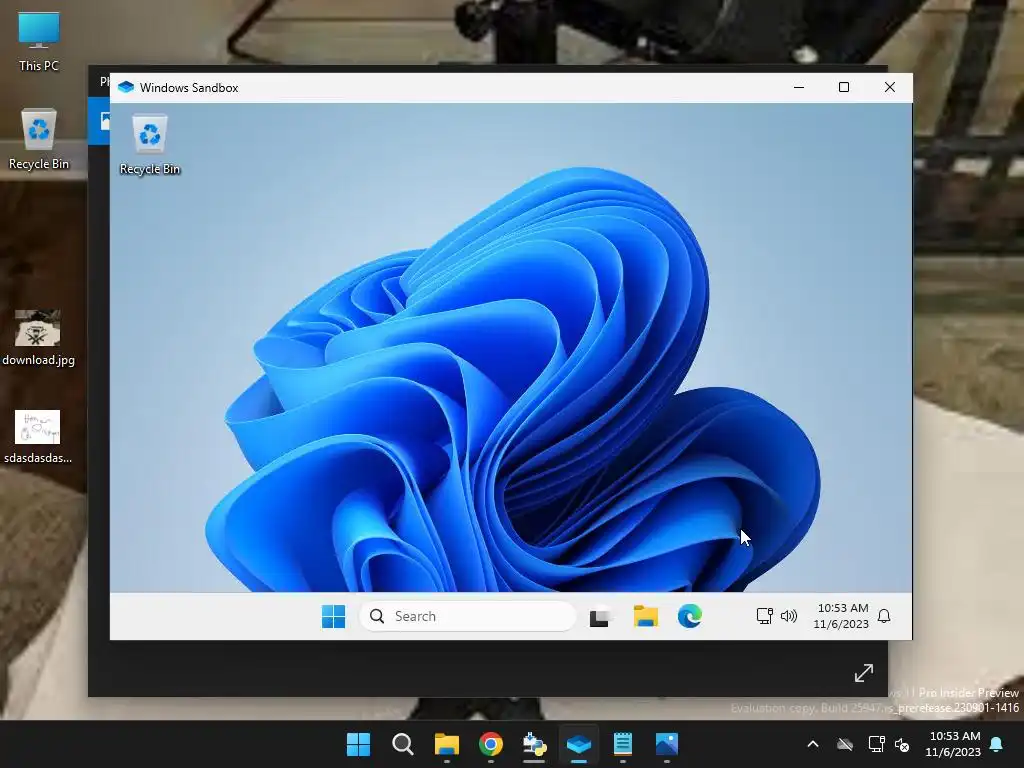Select This PC on host desktop
Viewport: 1024px width, 768px height.
coord(39,41)
